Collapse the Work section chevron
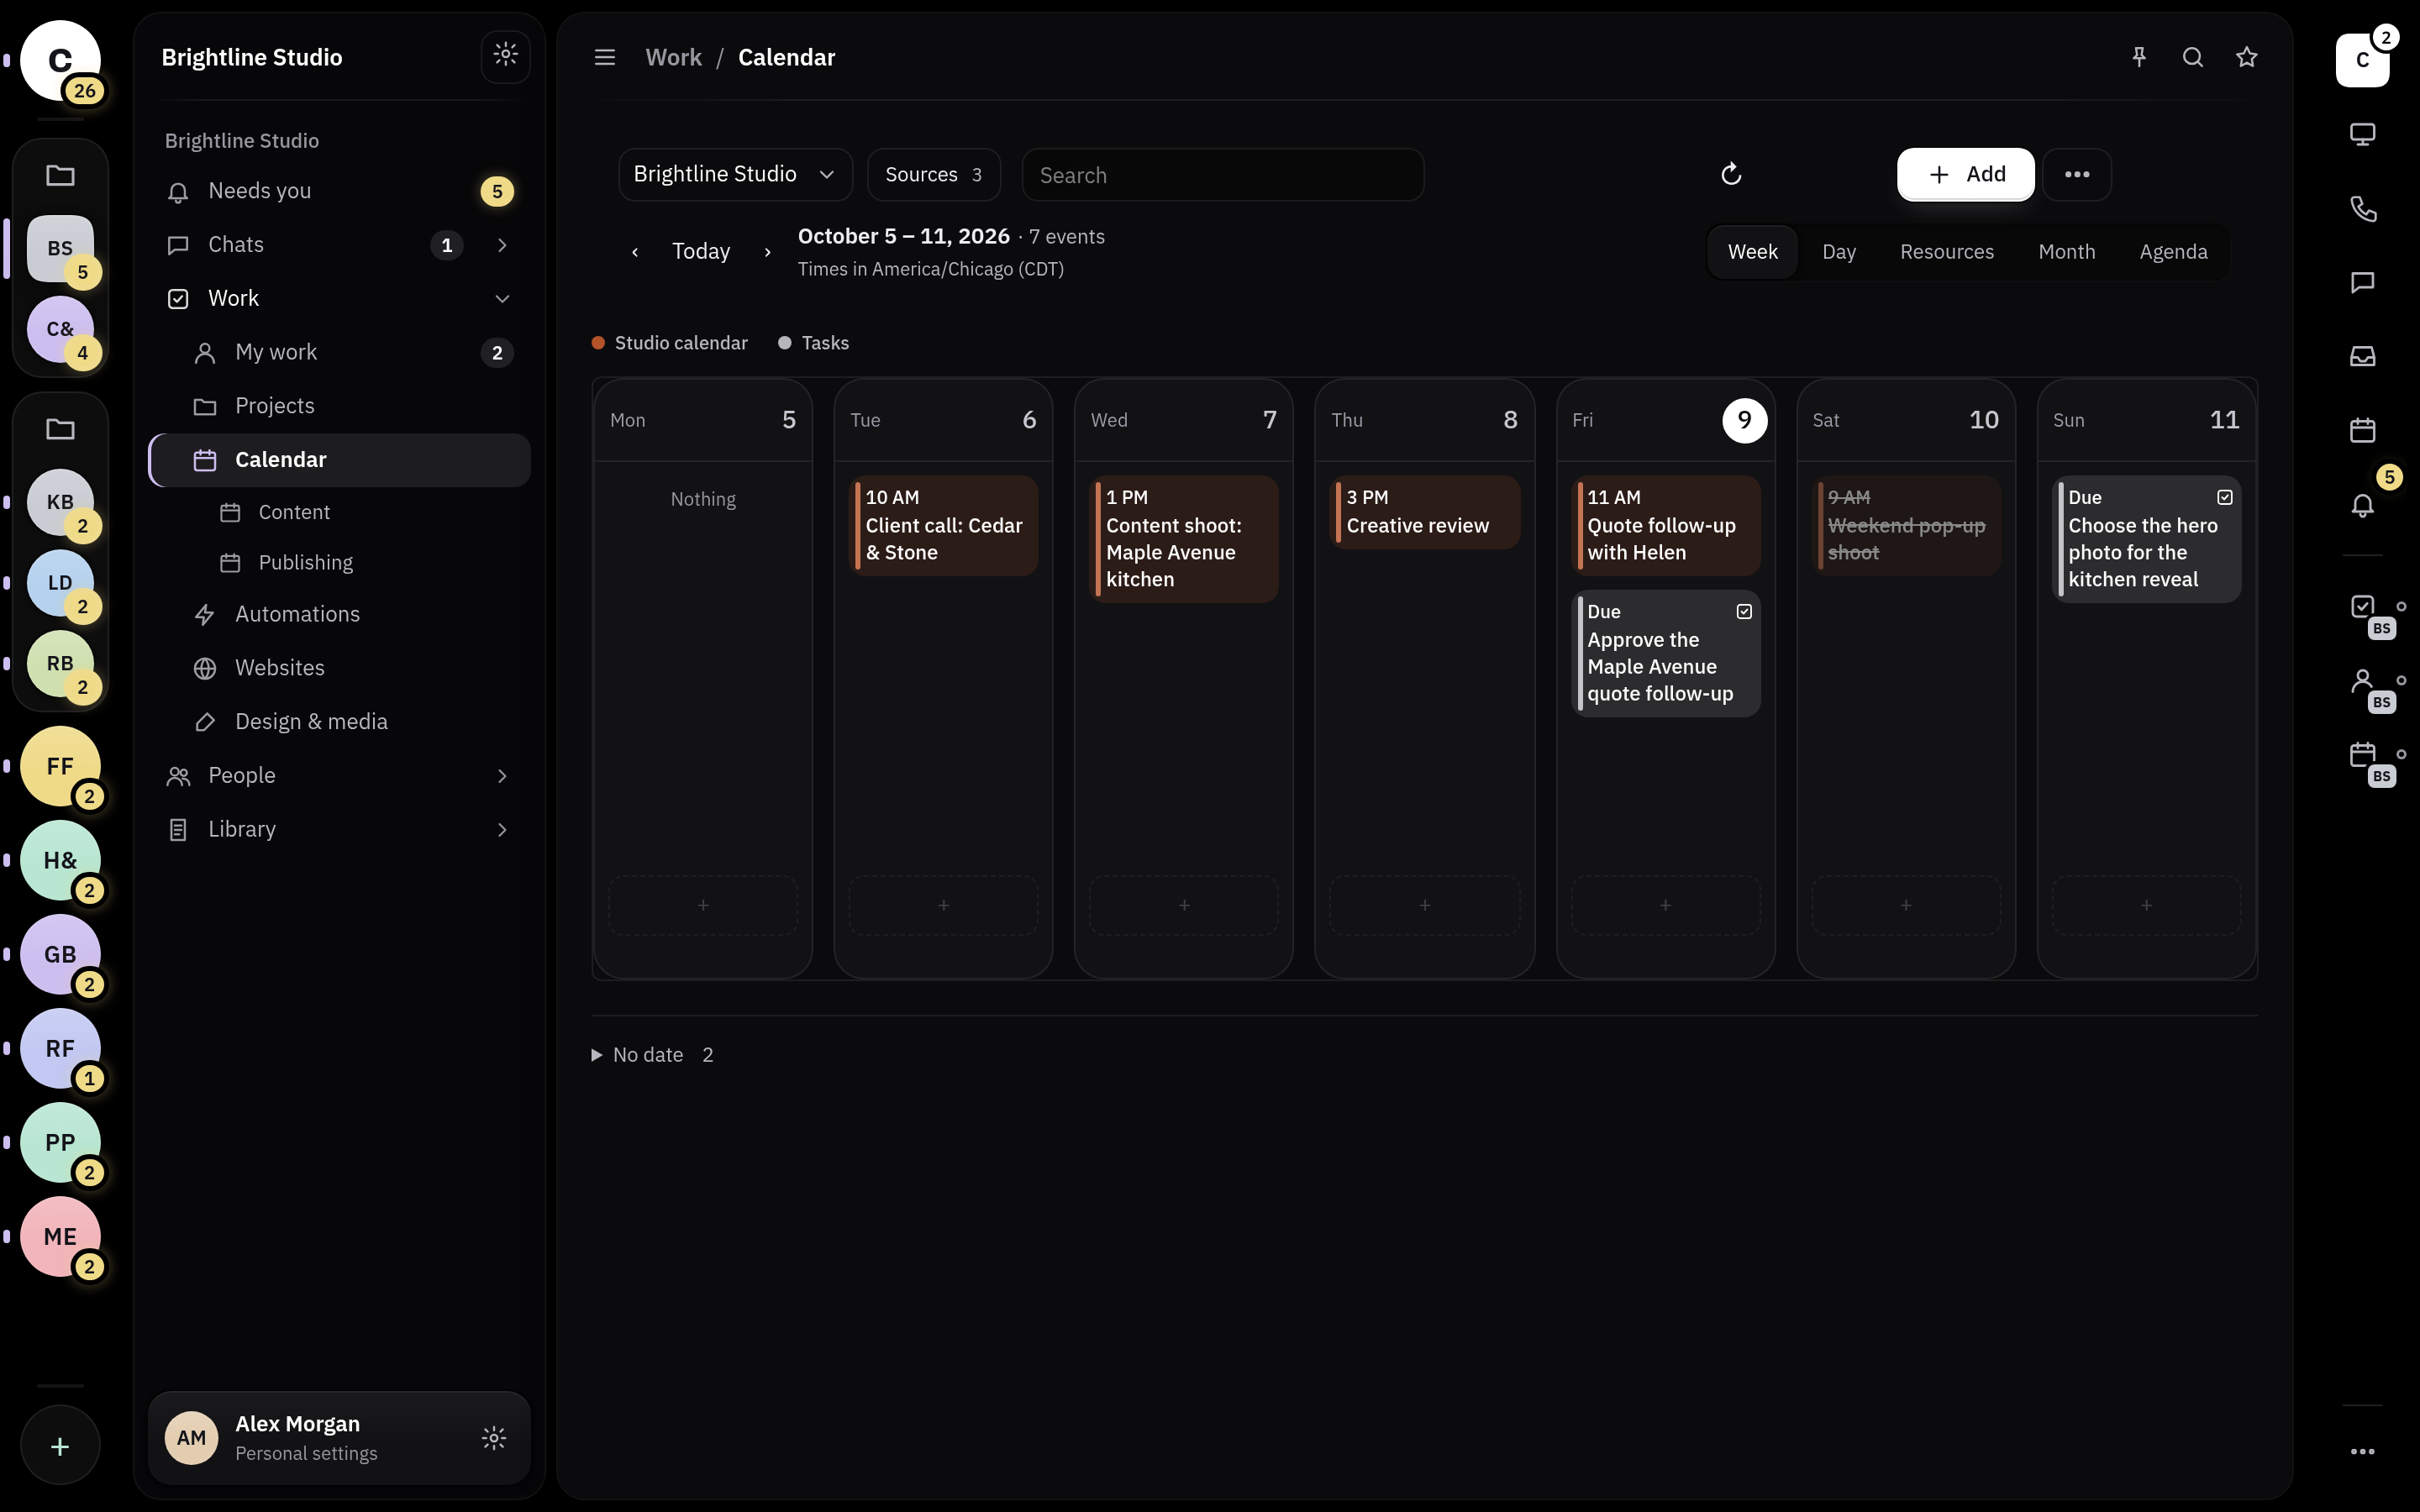The image size is (2420, 1512). pyautogui.click(x=502, y=298)
